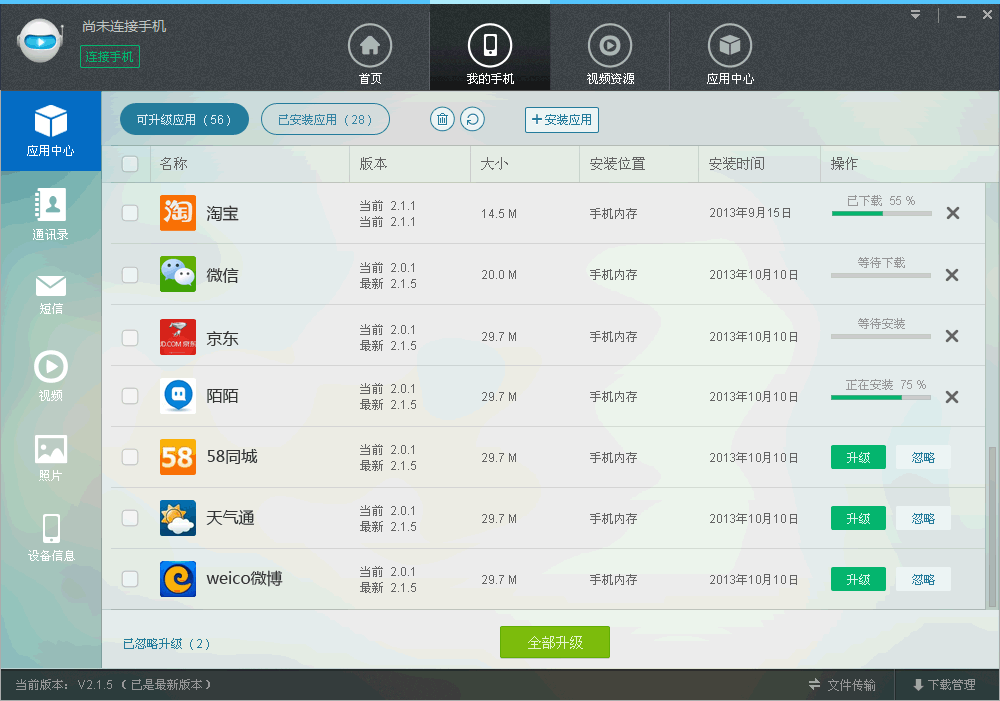This screenshot has height=701, width=1000.
Task: Click 升级 button for 天气通
Action: (x=858, y=518)
